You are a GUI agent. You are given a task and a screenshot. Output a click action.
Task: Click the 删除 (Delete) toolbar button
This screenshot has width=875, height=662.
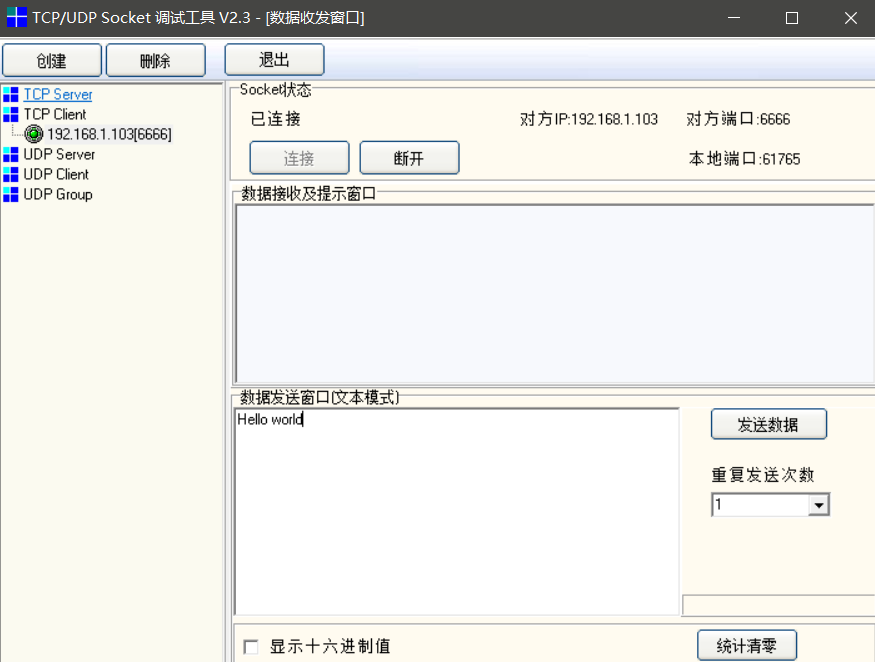(x=155, y=59)
